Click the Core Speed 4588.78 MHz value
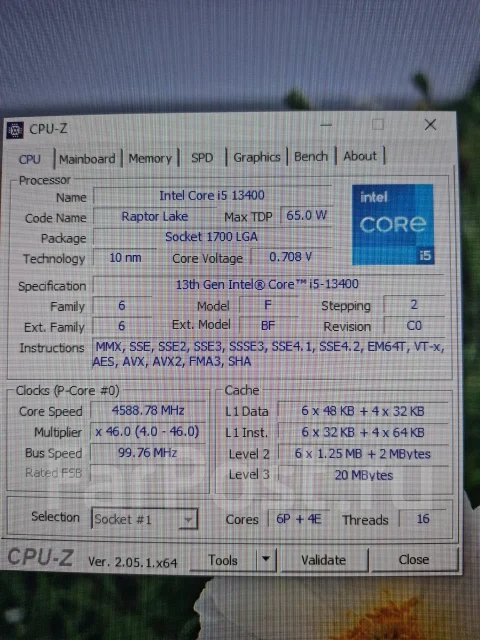Screen dimensions: 480x640 point(148,411)
